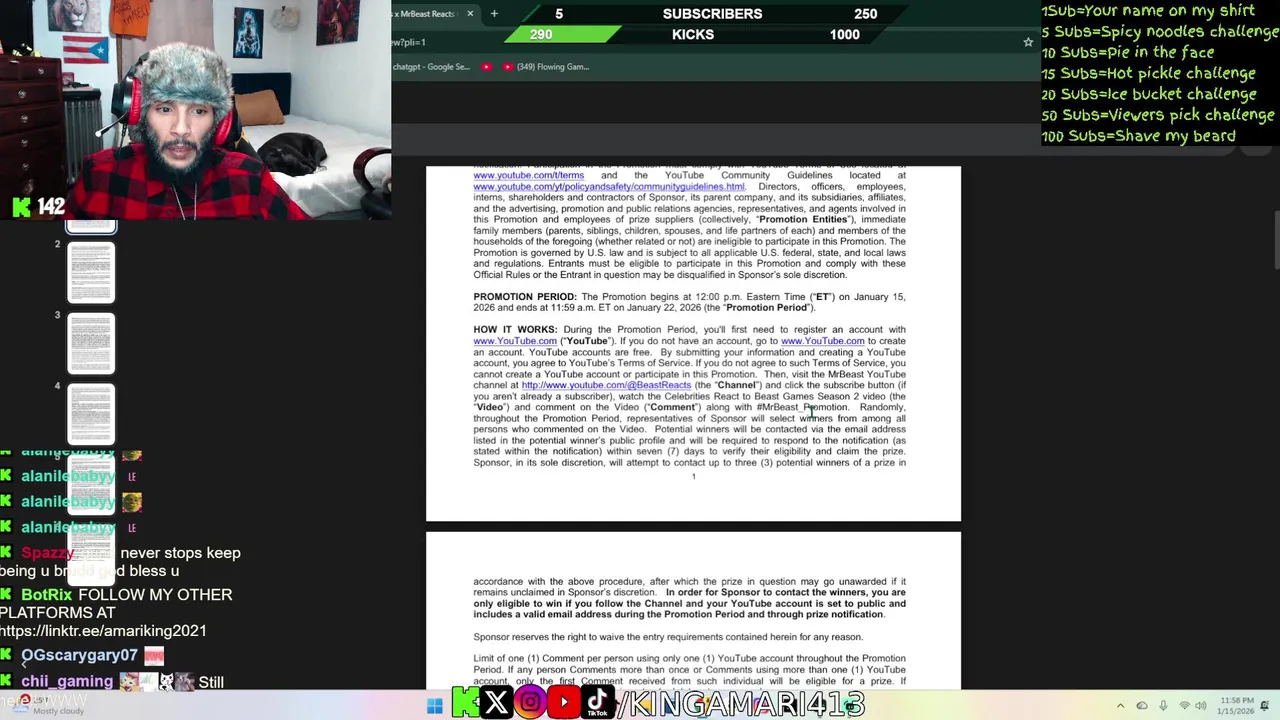The width and height of the screenshot is (1280, 720).
Task: Open the www.youtube.com/t/terms link
Action: pos(528,175)
